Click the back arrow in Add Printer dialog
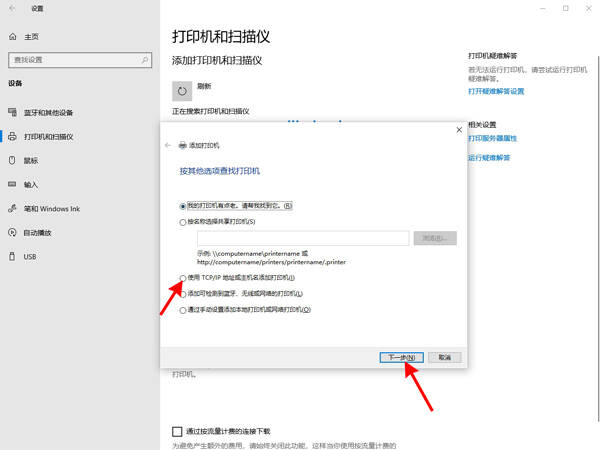This screenshot has width=600, height=450. click(168, 145)
